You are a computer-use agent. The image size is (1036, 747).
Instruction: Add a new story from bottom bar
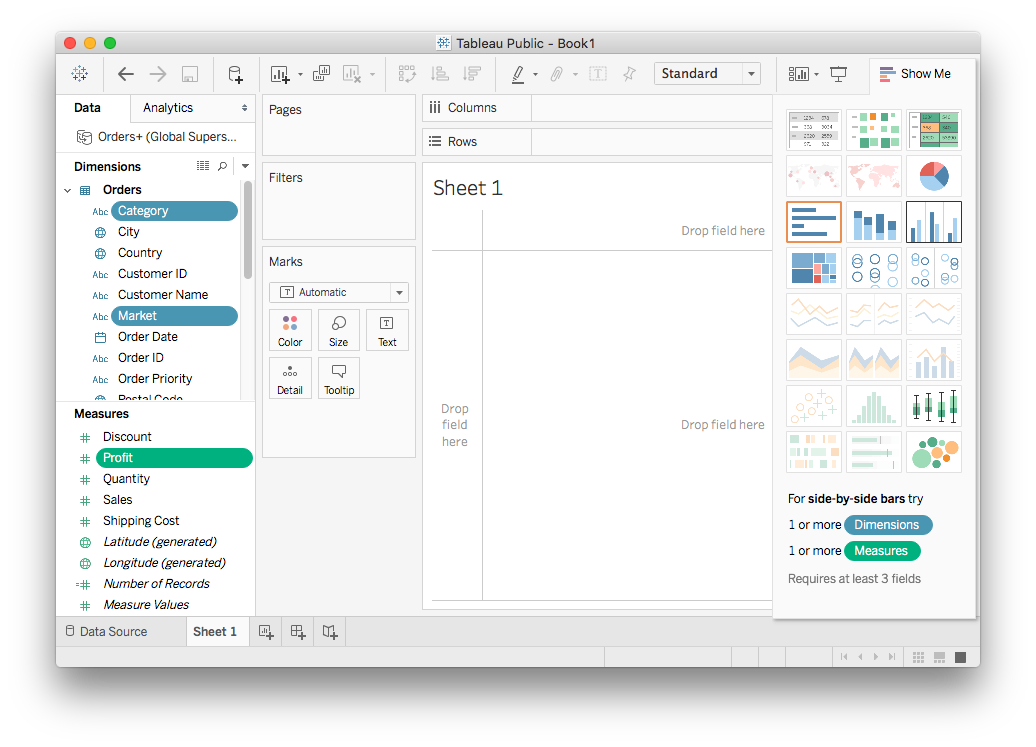pyautogui.click(x=330, y=631)
